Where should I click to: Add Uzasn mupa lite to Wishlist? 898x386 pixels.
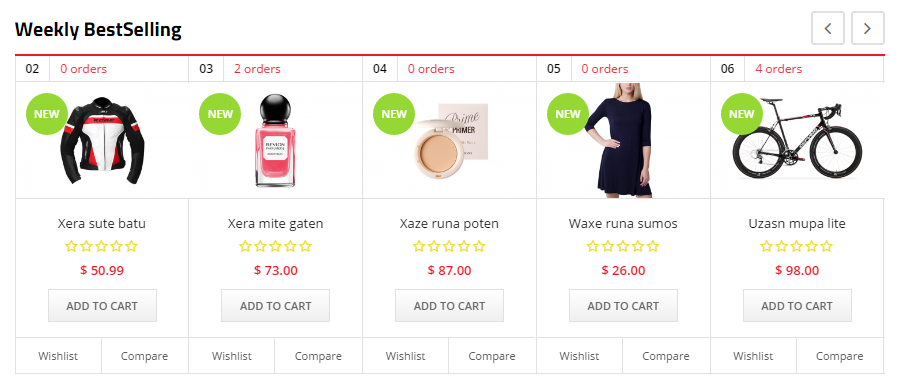pyautogui.click(x=753, y=356)
